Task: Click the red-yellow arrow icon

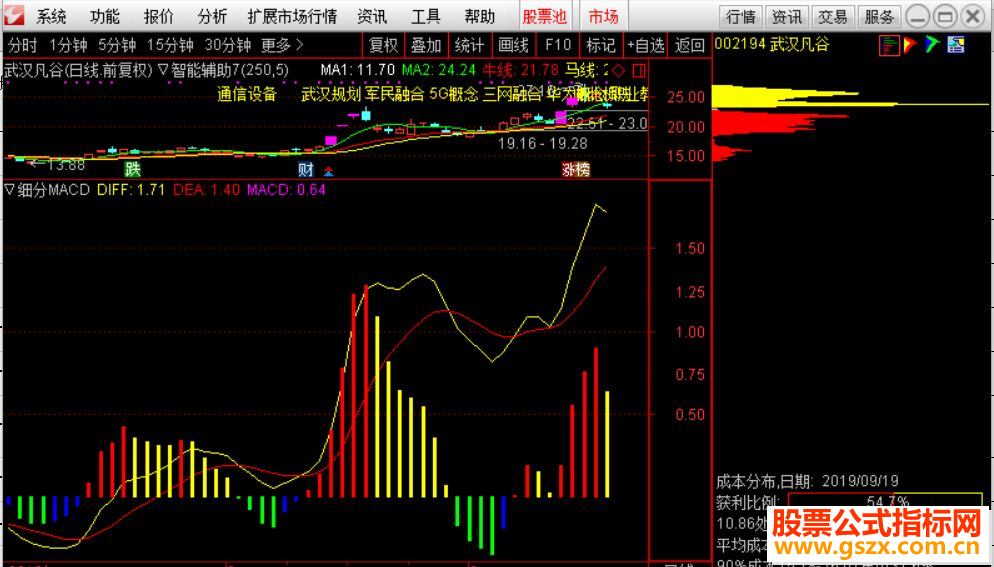Action: point(910,45)
